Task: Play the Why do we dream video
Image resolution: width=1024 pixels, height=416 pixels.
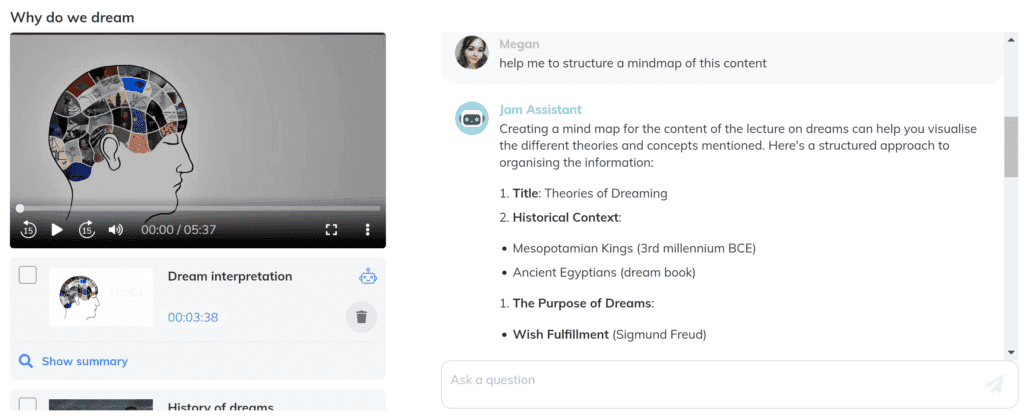Action: point(57,230)
